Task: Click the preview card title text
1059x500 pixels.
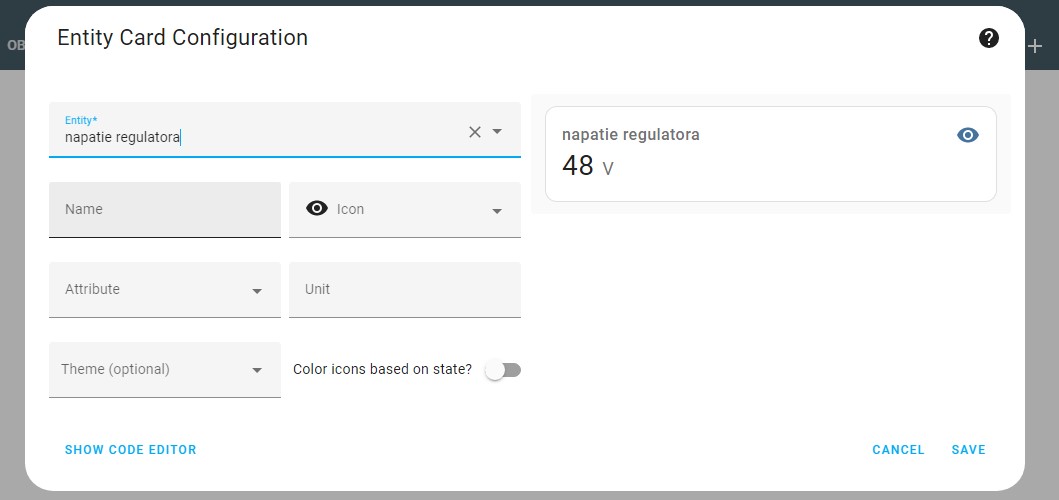Action: coord(631,135)
